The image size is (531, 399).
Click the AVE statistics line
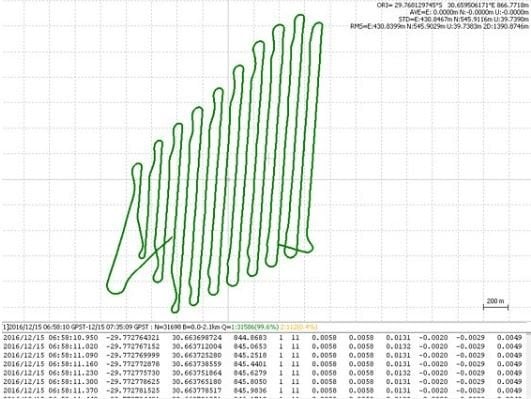(469, 12)
